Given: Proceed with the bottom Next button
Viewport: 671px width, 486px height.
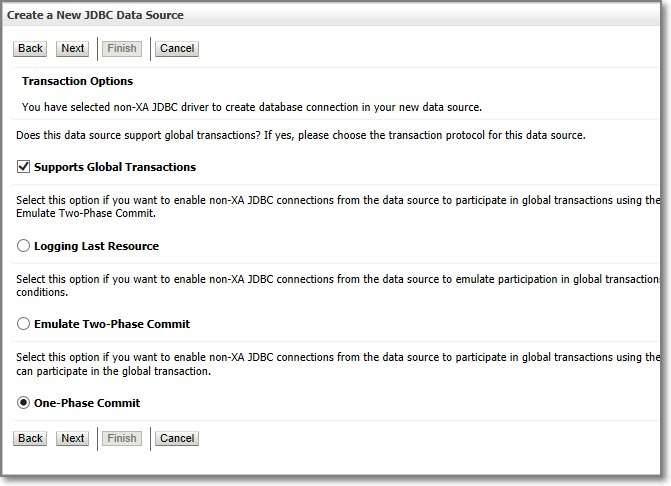Looking at the screenshot, I should [x=72, y=438].
